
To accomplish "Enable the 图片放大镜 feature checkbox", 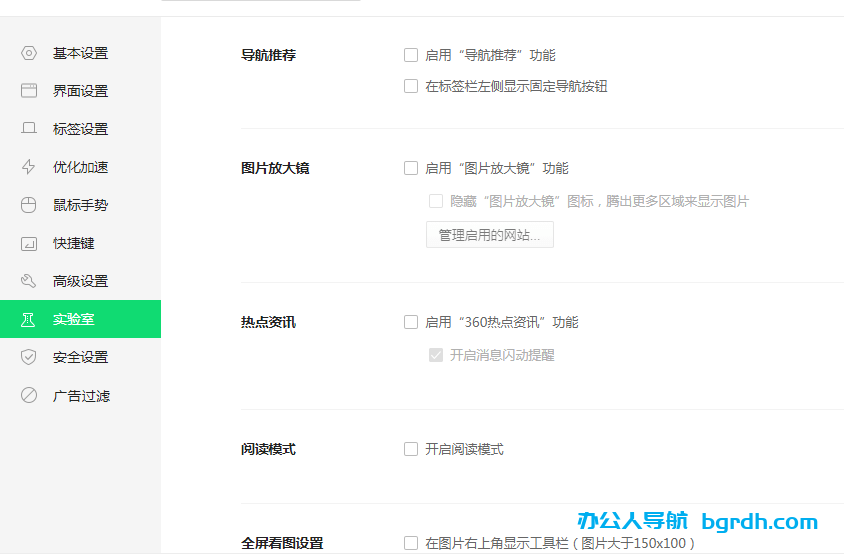I will (411, 168).
